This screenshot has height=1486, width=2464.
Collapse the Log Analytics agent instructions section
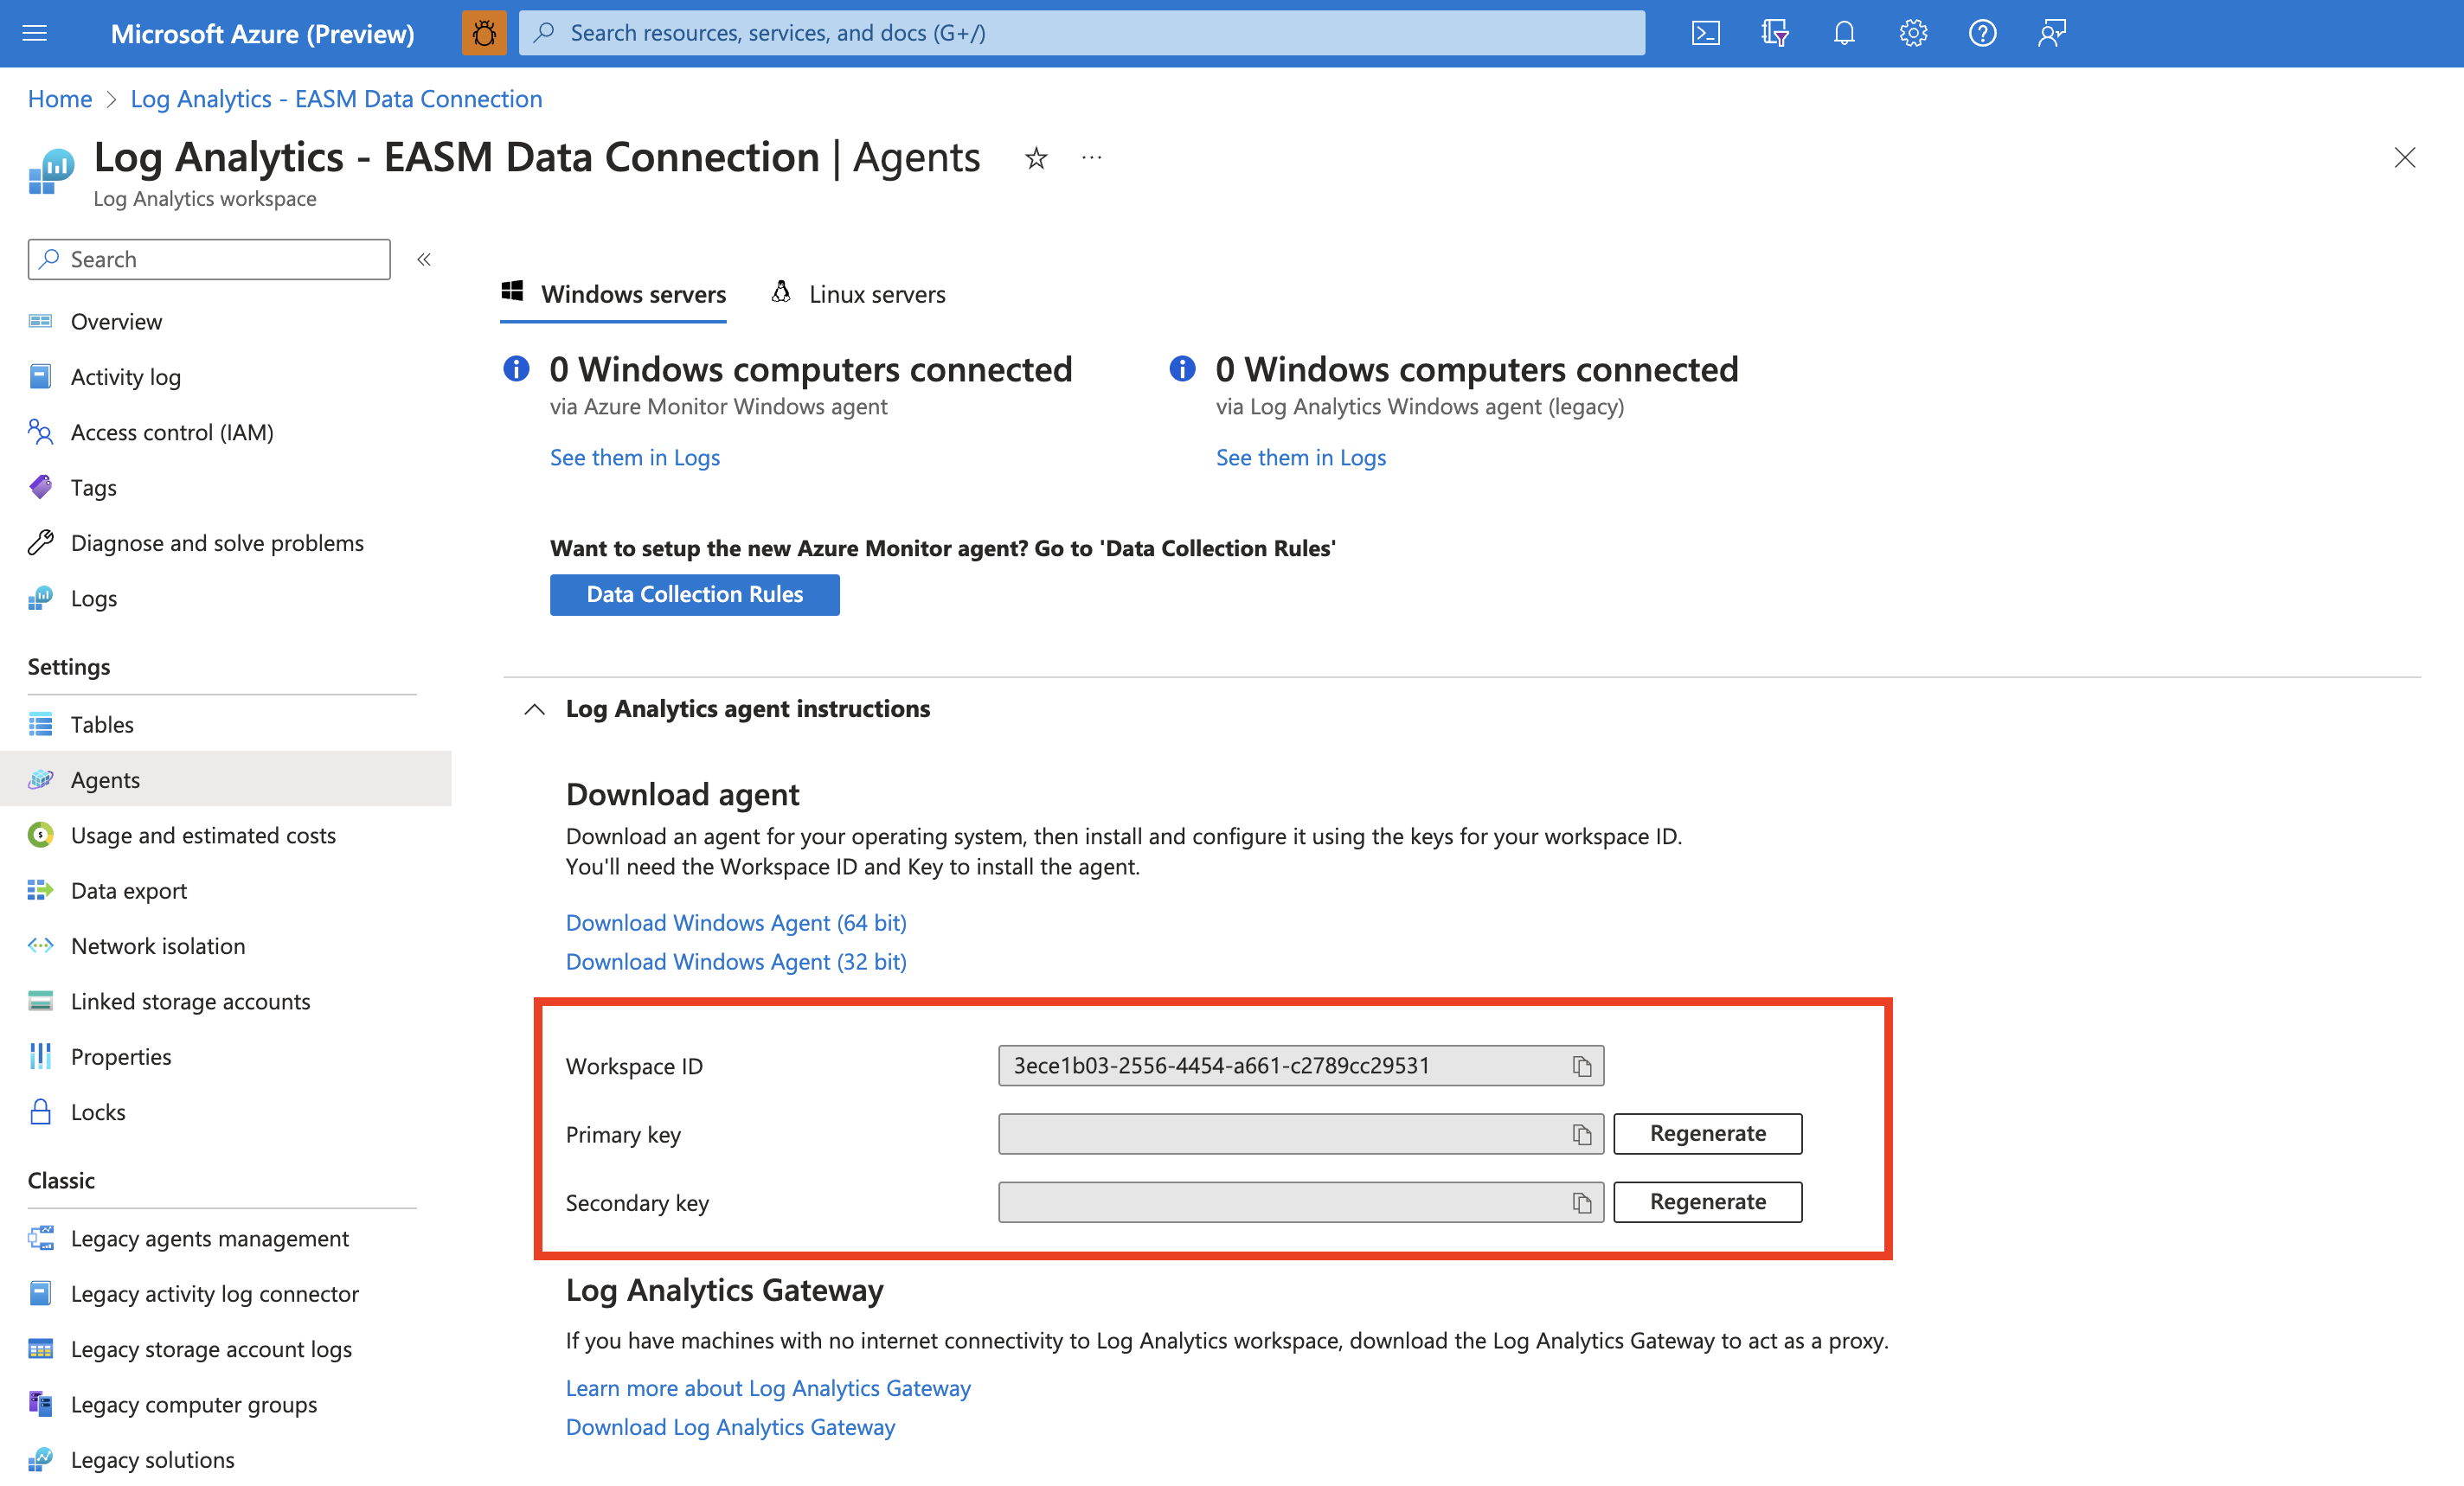pyautogui.click(x=533, y=707)
